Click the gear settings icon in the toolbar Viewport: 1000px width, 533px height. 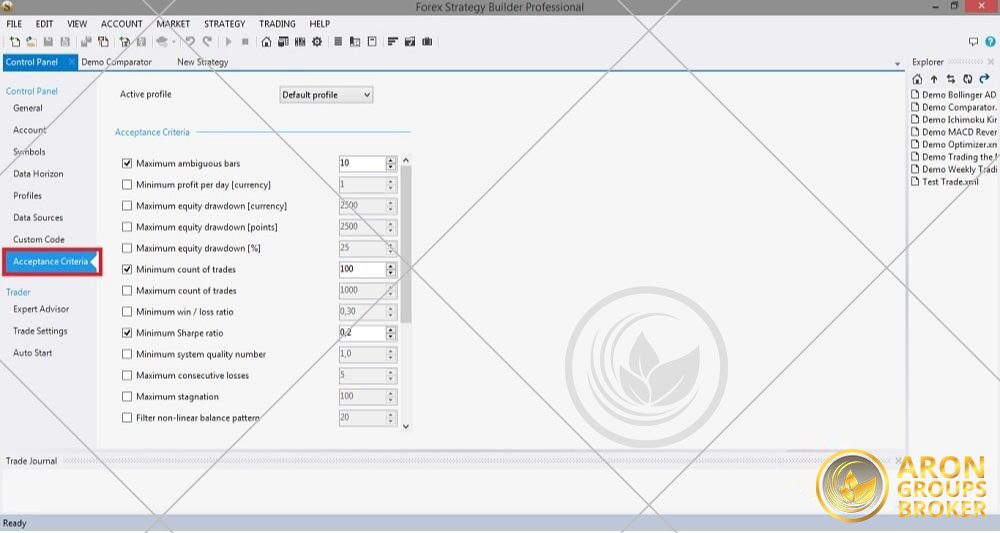click(x=317, y=42)
